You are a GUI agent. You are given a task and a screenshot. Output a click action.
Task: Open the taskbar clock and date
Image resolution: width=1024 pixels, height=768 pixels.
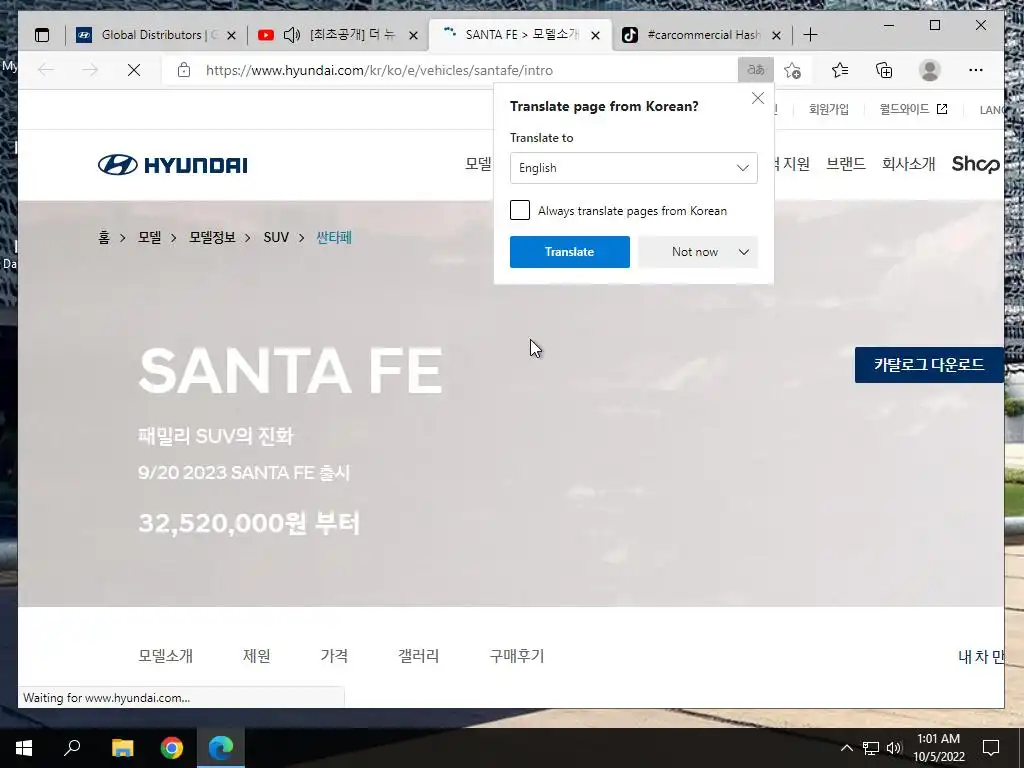coord(938,748)
